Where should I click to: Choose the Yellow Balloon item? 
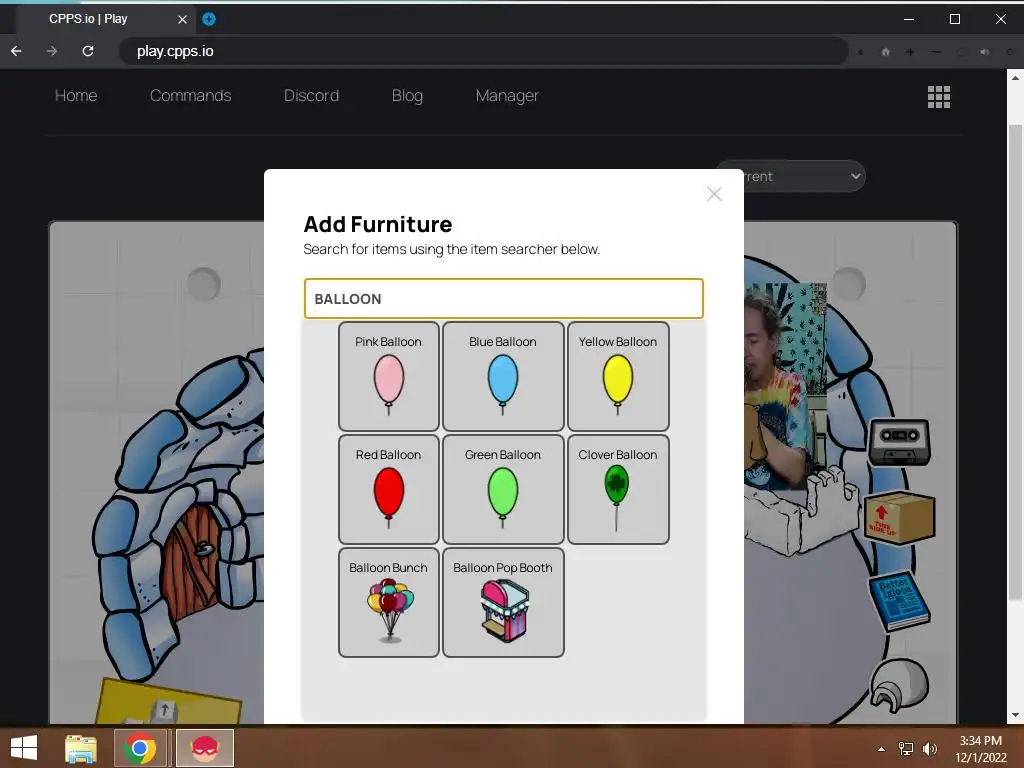(x=618, y=376)
